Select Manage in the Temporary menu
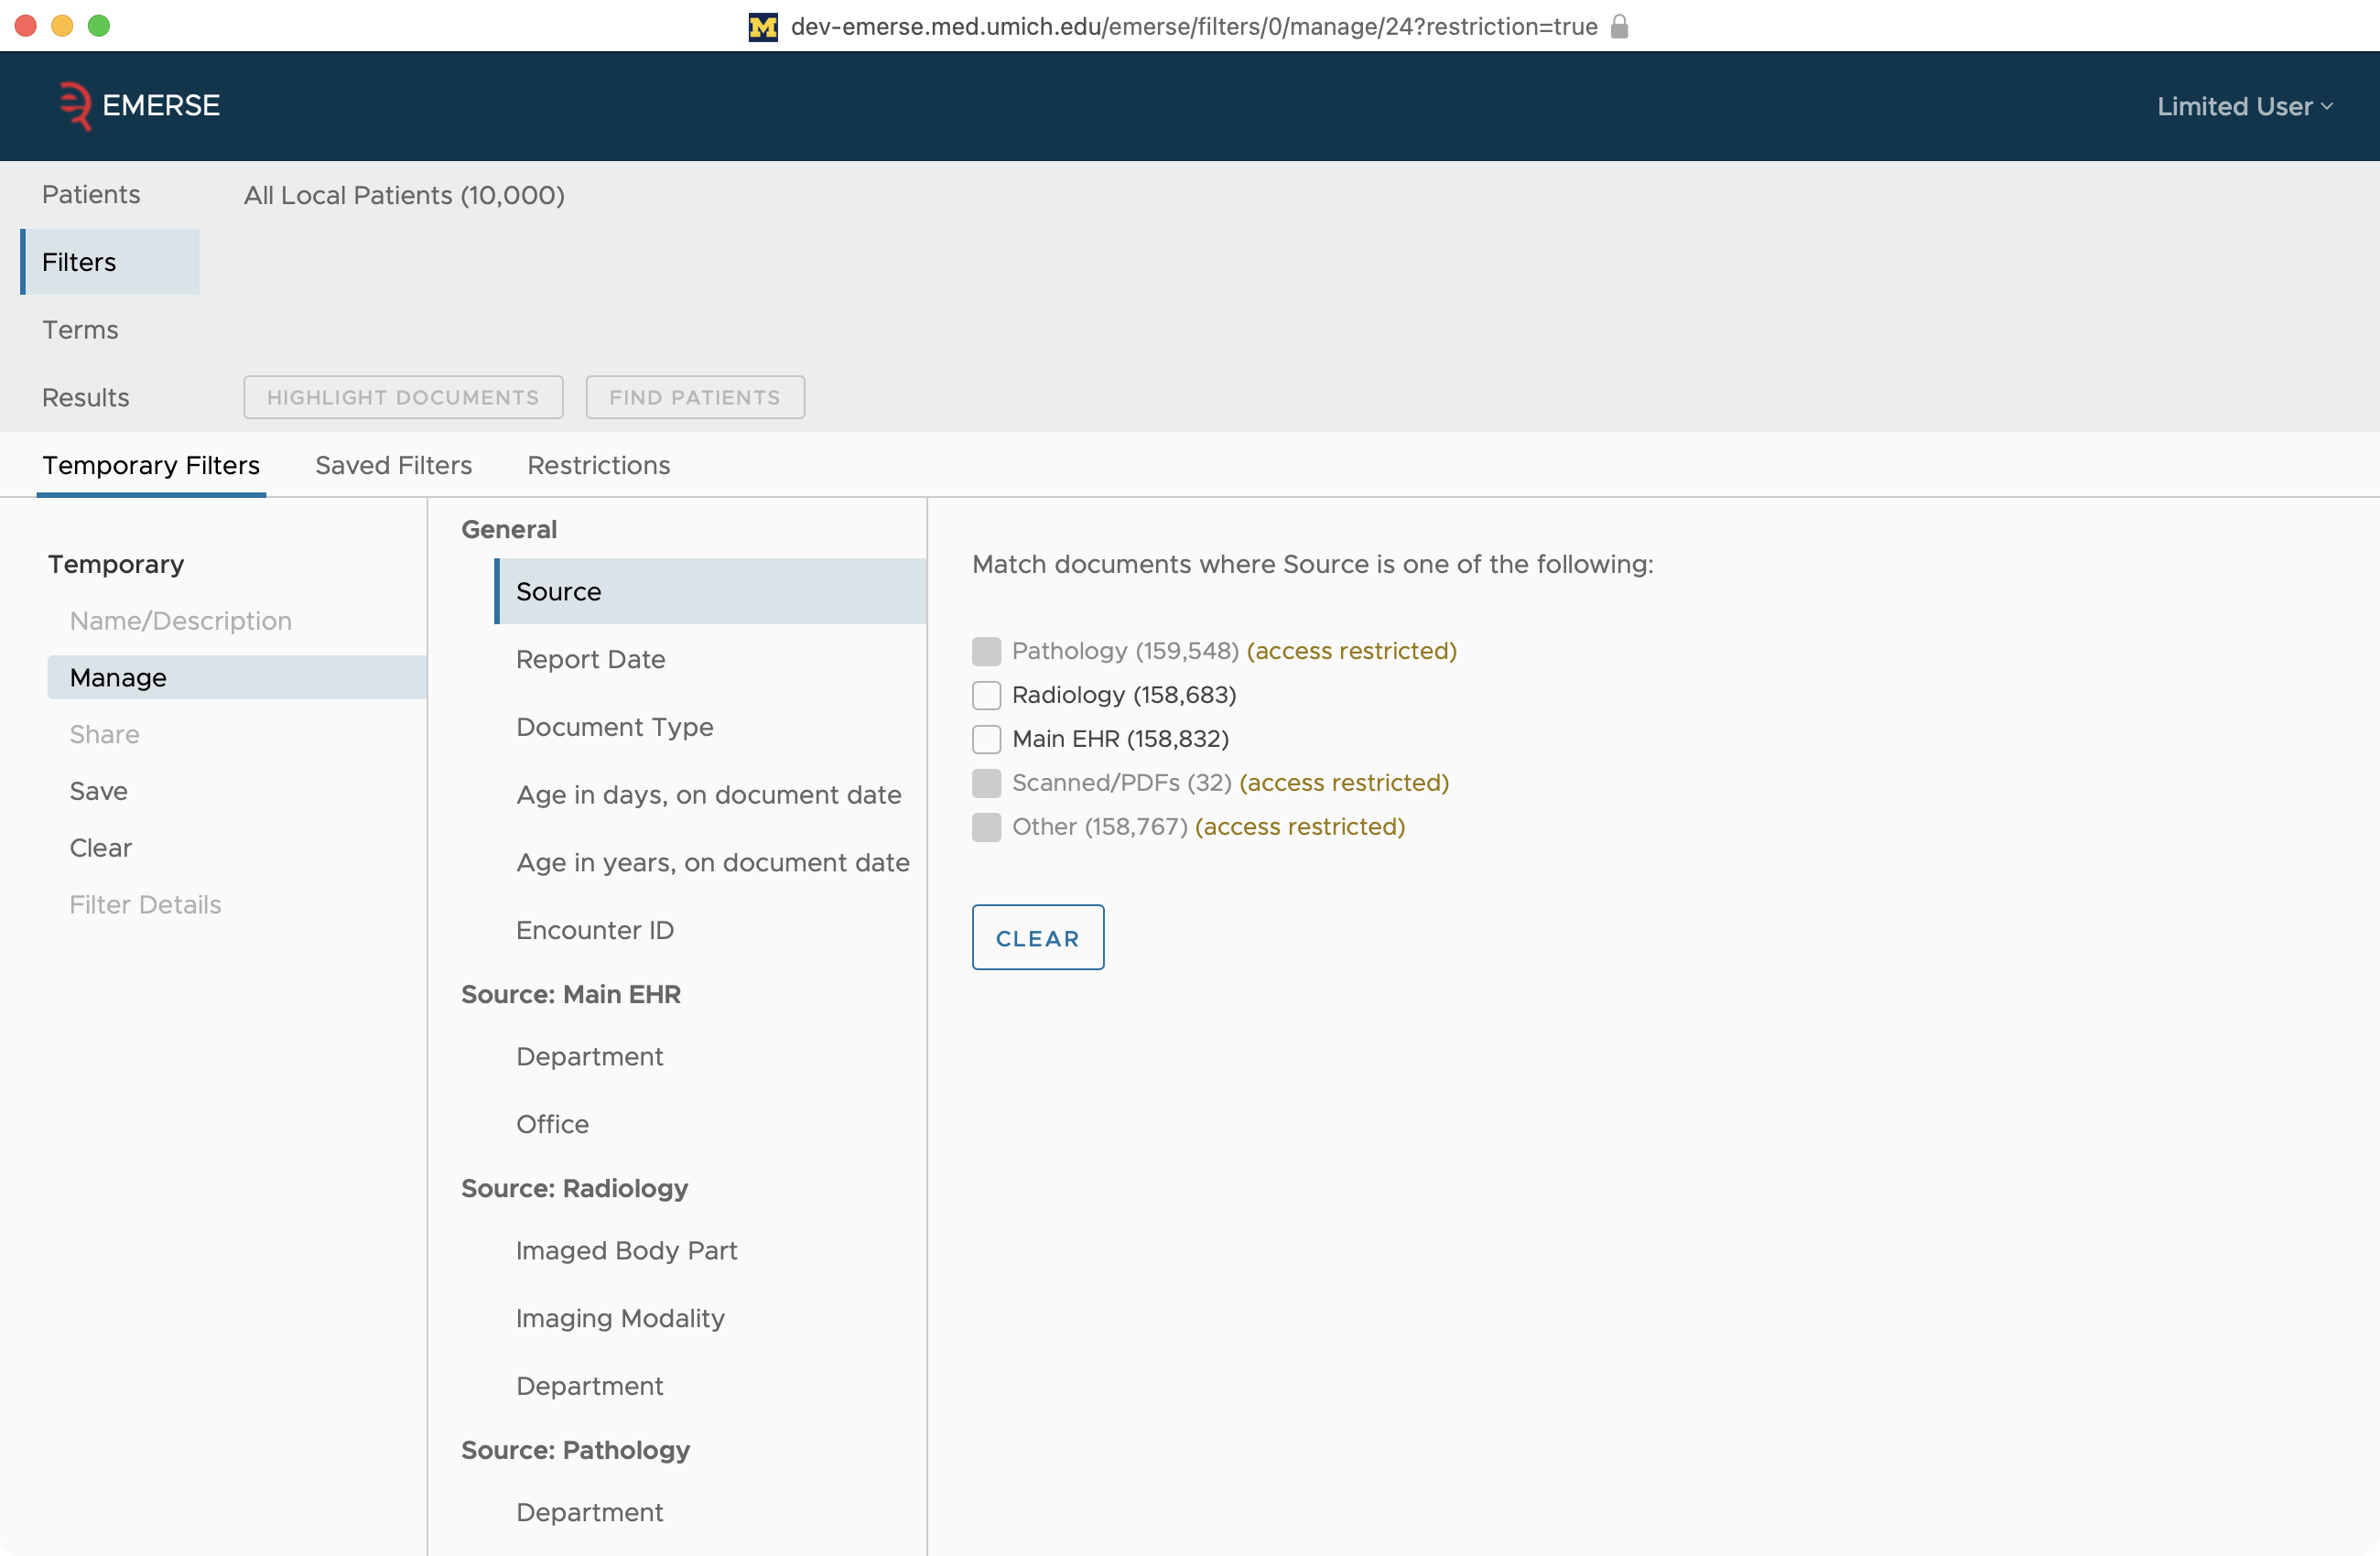 coord(237,677)
